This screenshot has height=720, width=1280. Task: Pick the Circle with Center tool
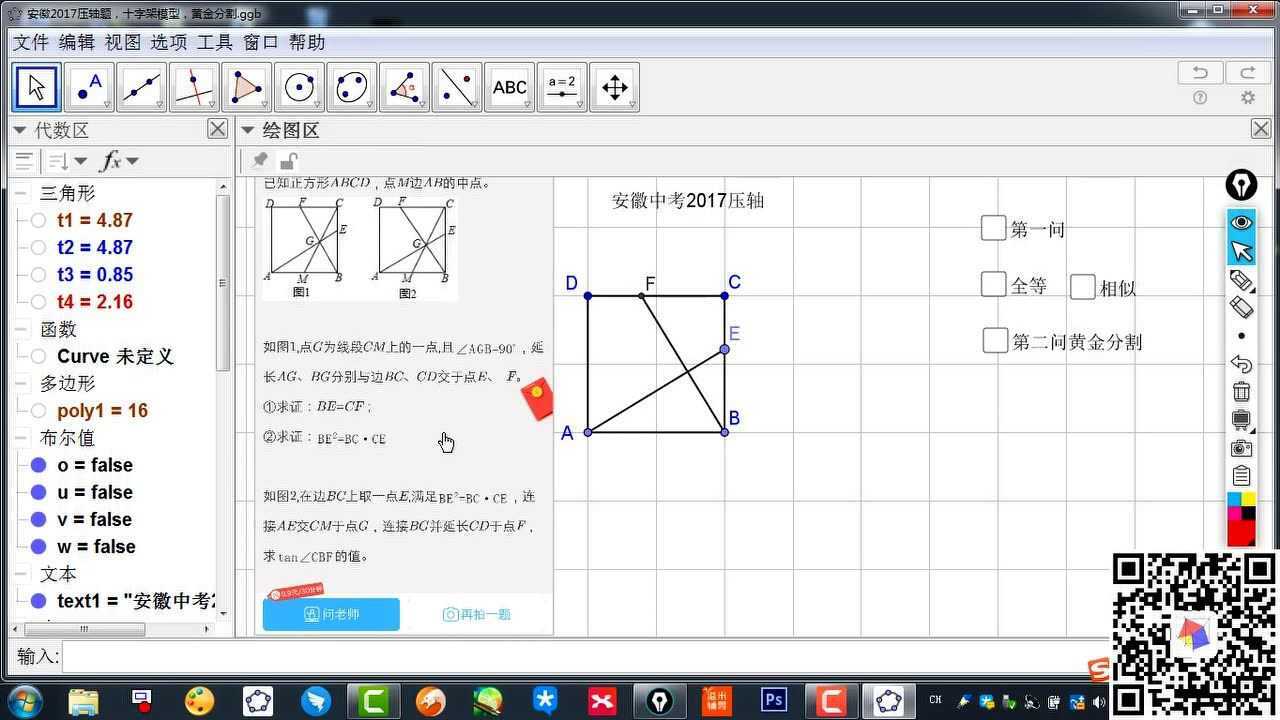[299, 88]
